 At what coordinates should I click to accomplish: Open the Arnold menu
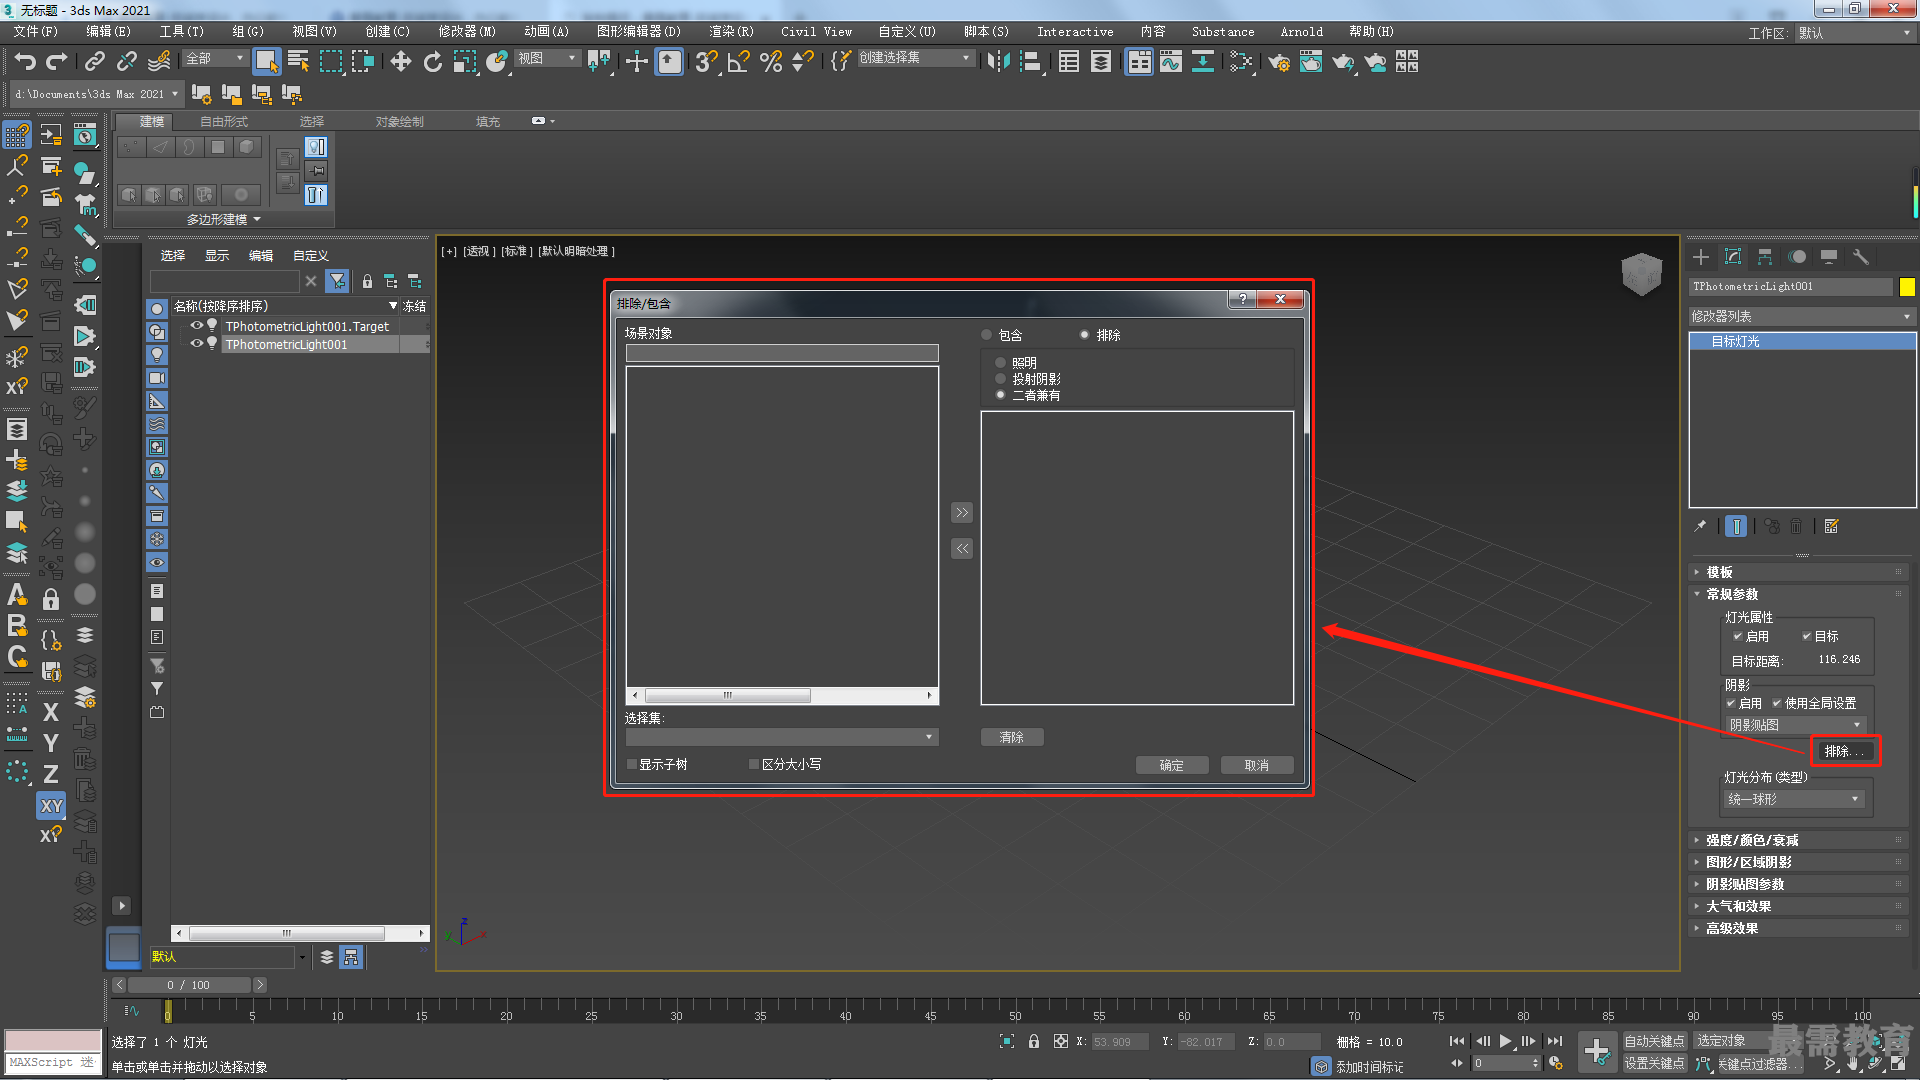(1301, 32)
